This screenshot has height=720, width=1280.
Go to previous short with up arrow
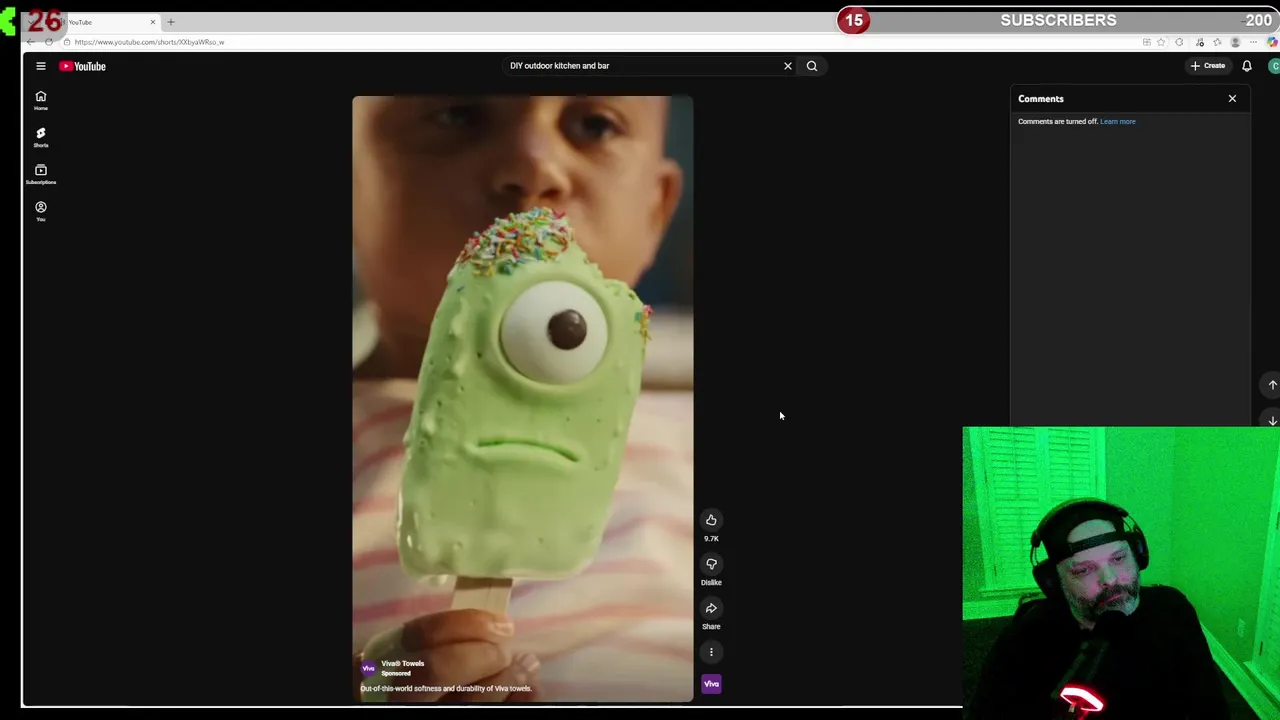[1272, 385]
